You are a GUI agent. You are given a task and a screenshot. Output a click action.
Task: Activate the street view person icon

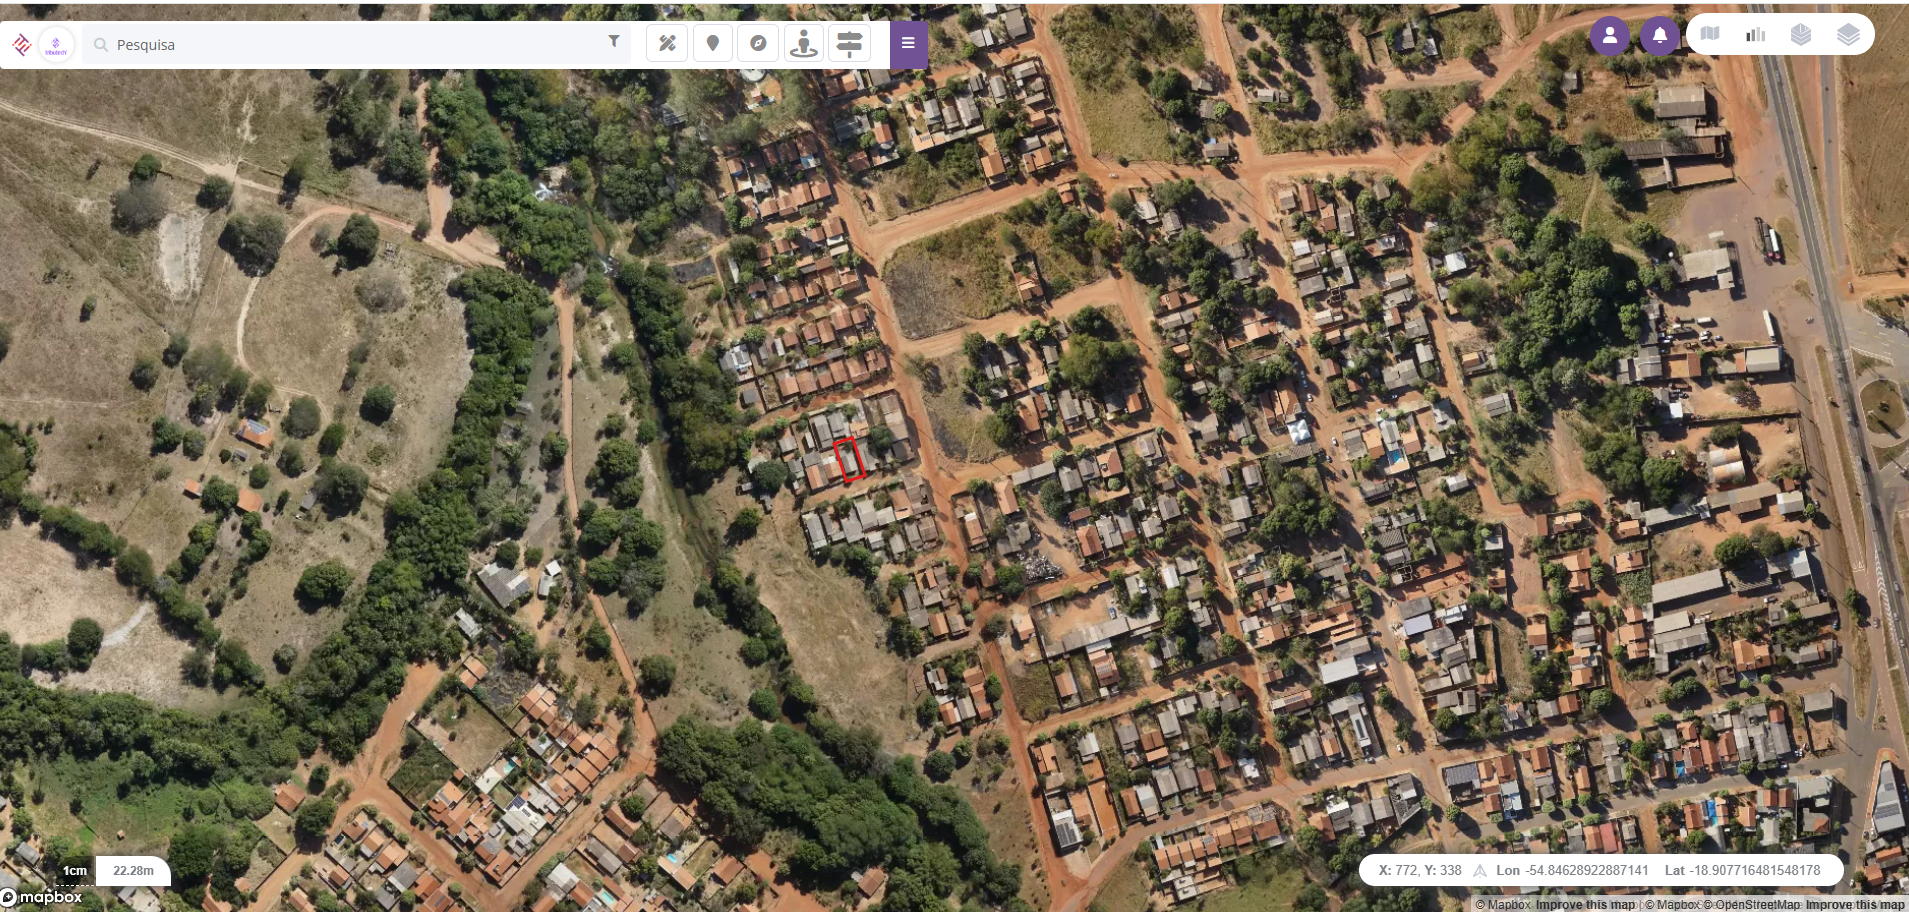(804, 43)
